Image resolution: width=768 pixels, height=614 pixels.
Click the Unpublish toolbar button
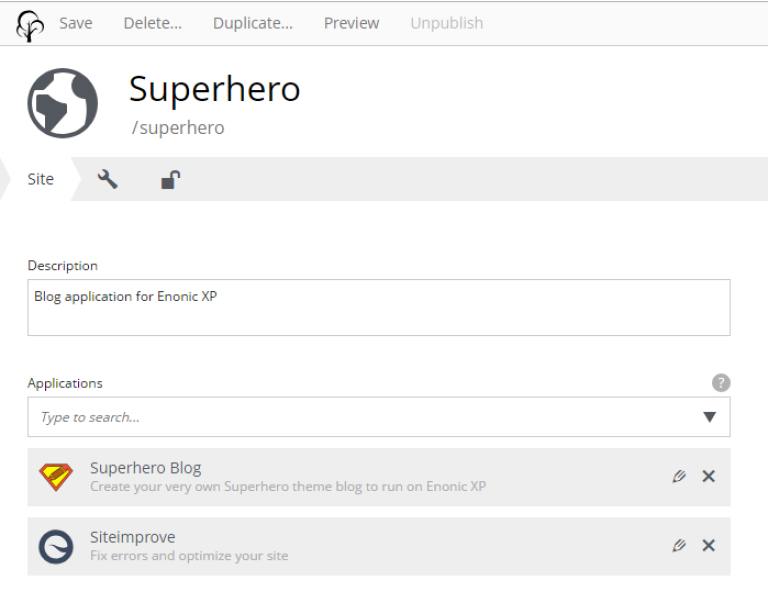coord(446,23)
